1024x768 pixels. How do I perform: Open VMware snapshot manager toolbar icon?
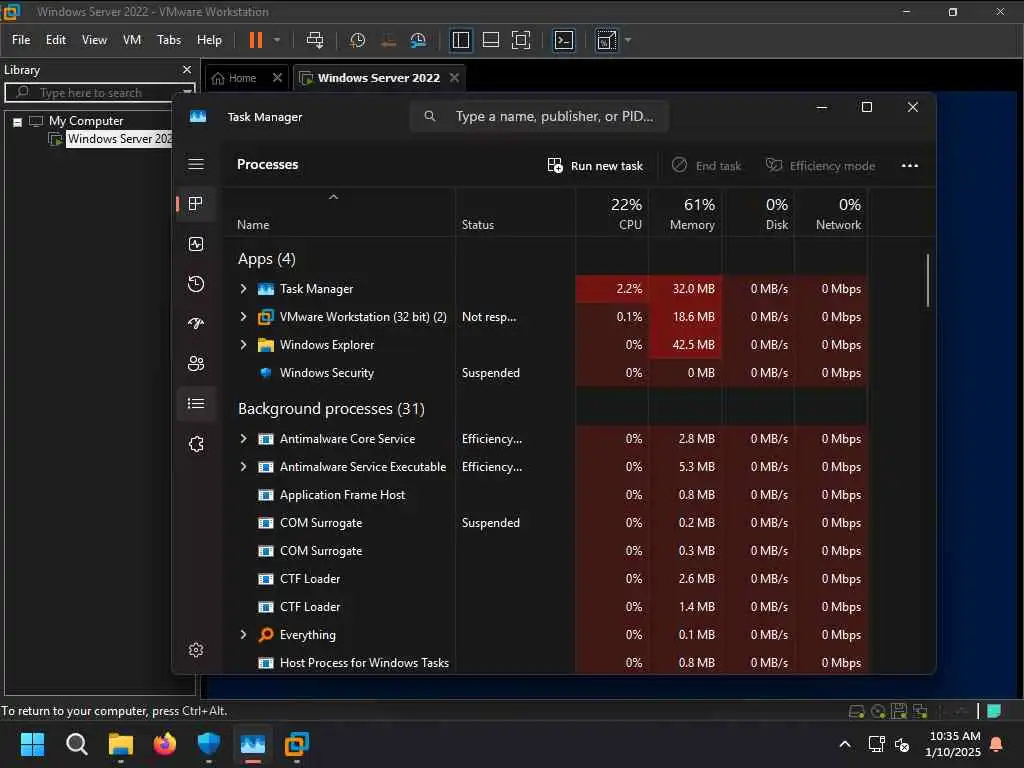coord(418,40)
